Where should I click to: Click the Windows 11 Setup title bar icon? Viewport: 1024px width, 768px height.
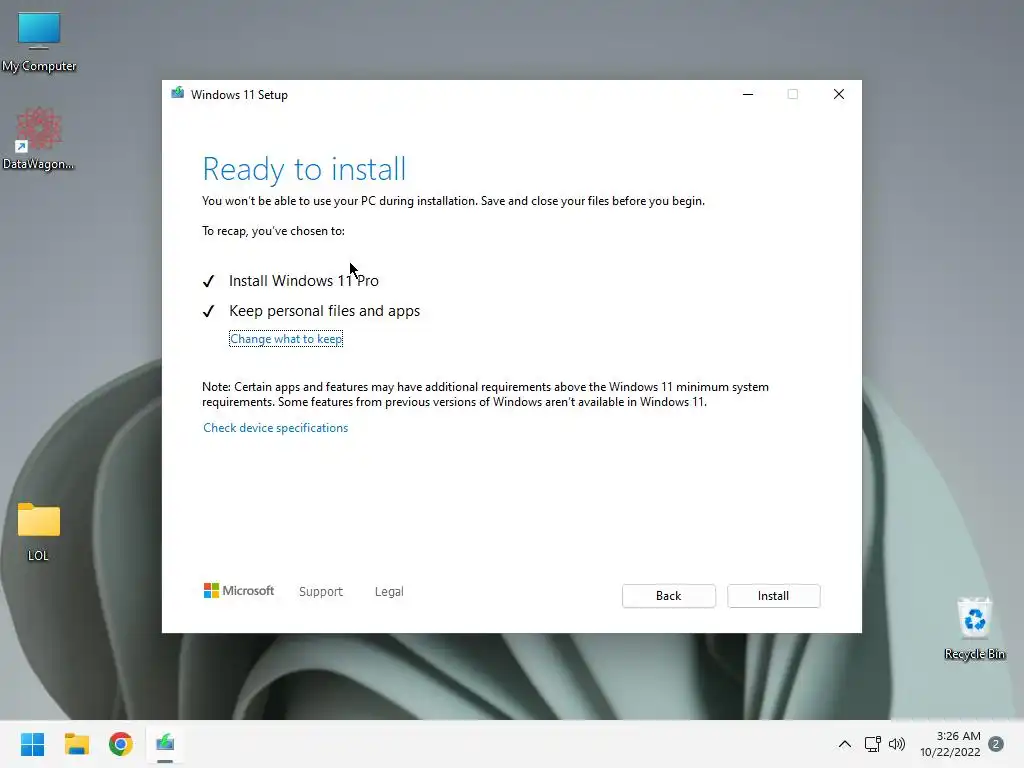(178, 93)
